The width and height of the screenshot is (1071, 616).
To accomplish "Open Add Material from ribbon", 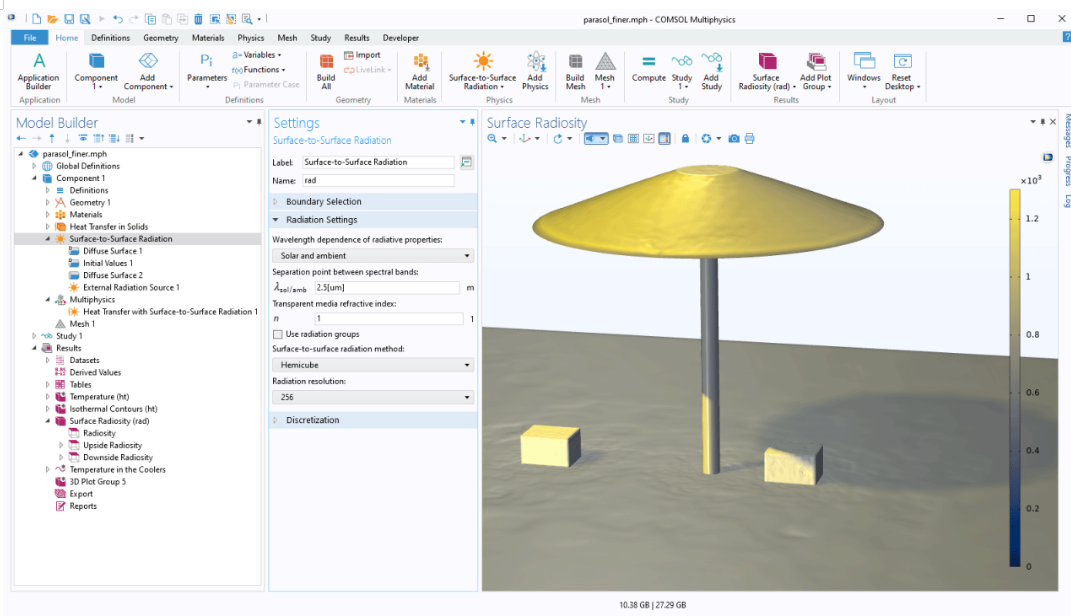I will point(419,71).
